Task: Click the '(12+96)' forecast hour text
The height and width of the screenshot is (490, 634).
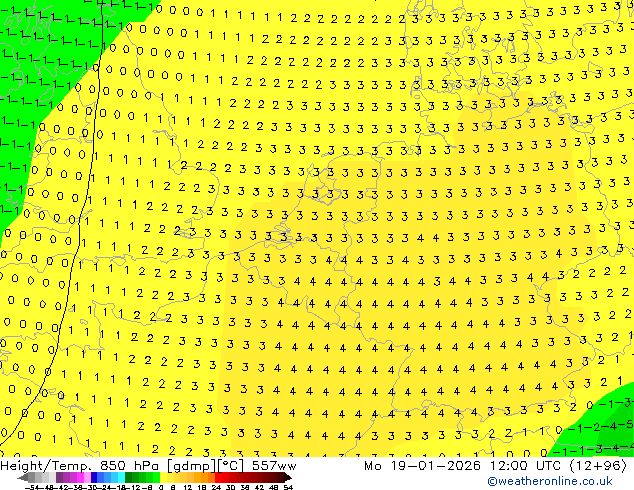Action: point(598,466)
